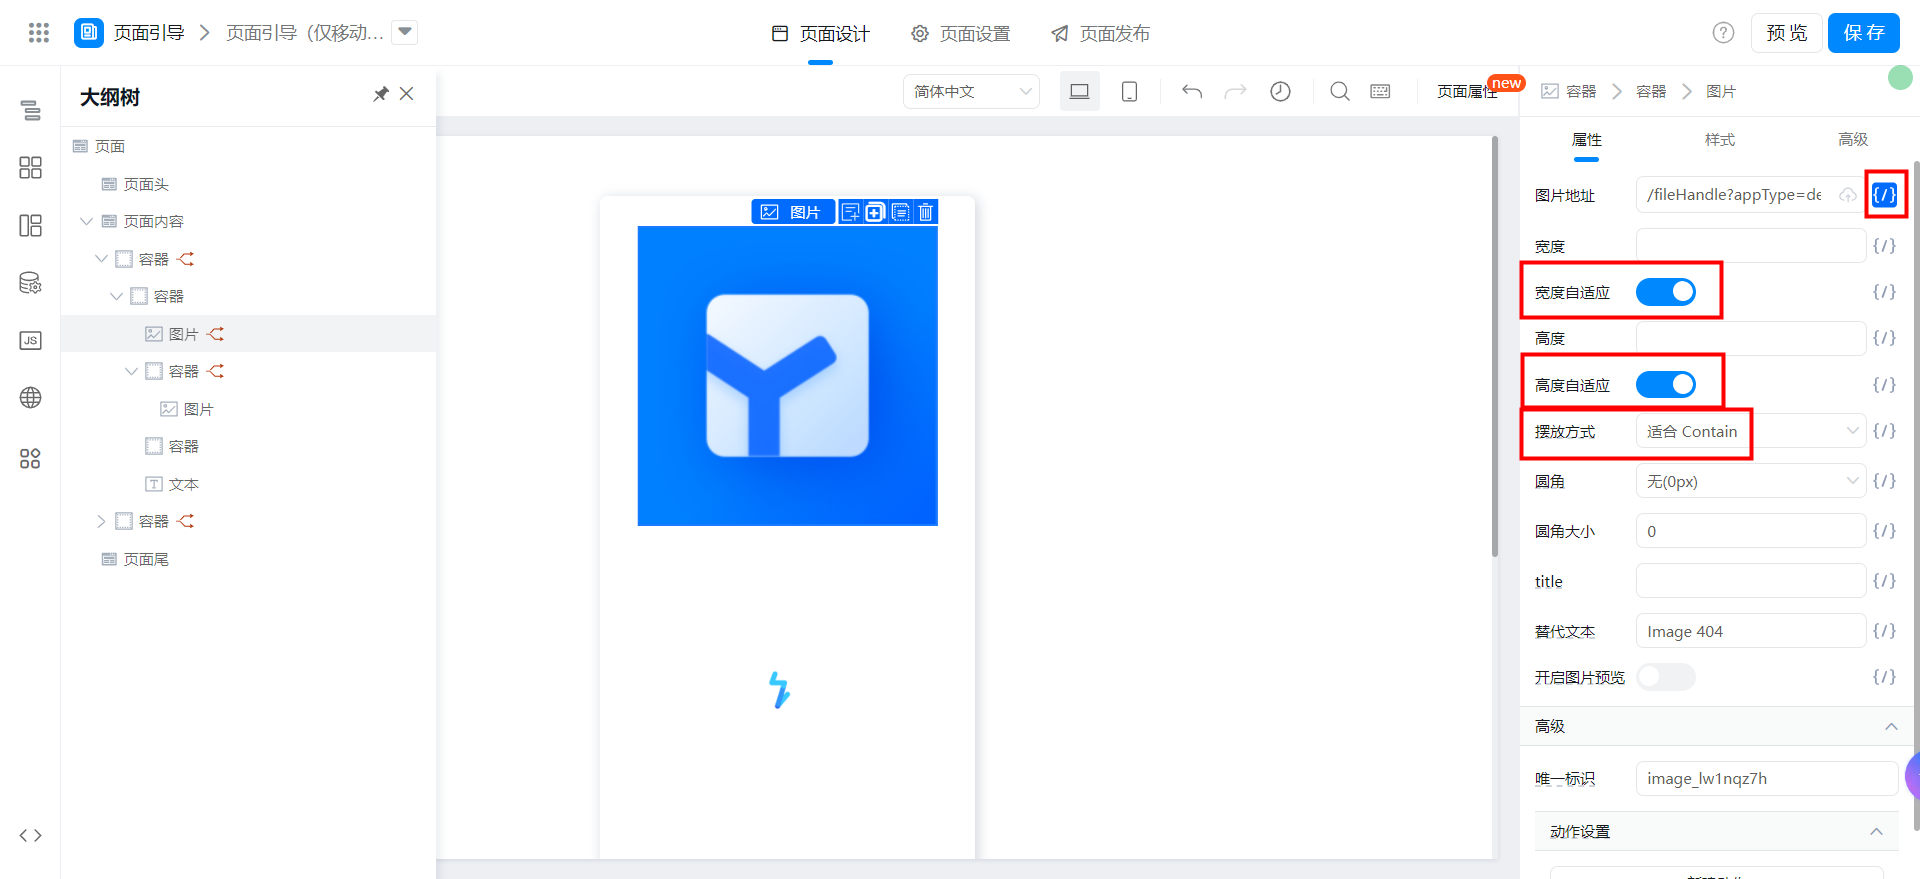This screenshot has width=1920, height=879.
Task: Select 页面头 in the outline tree
Action: point(146,184)
